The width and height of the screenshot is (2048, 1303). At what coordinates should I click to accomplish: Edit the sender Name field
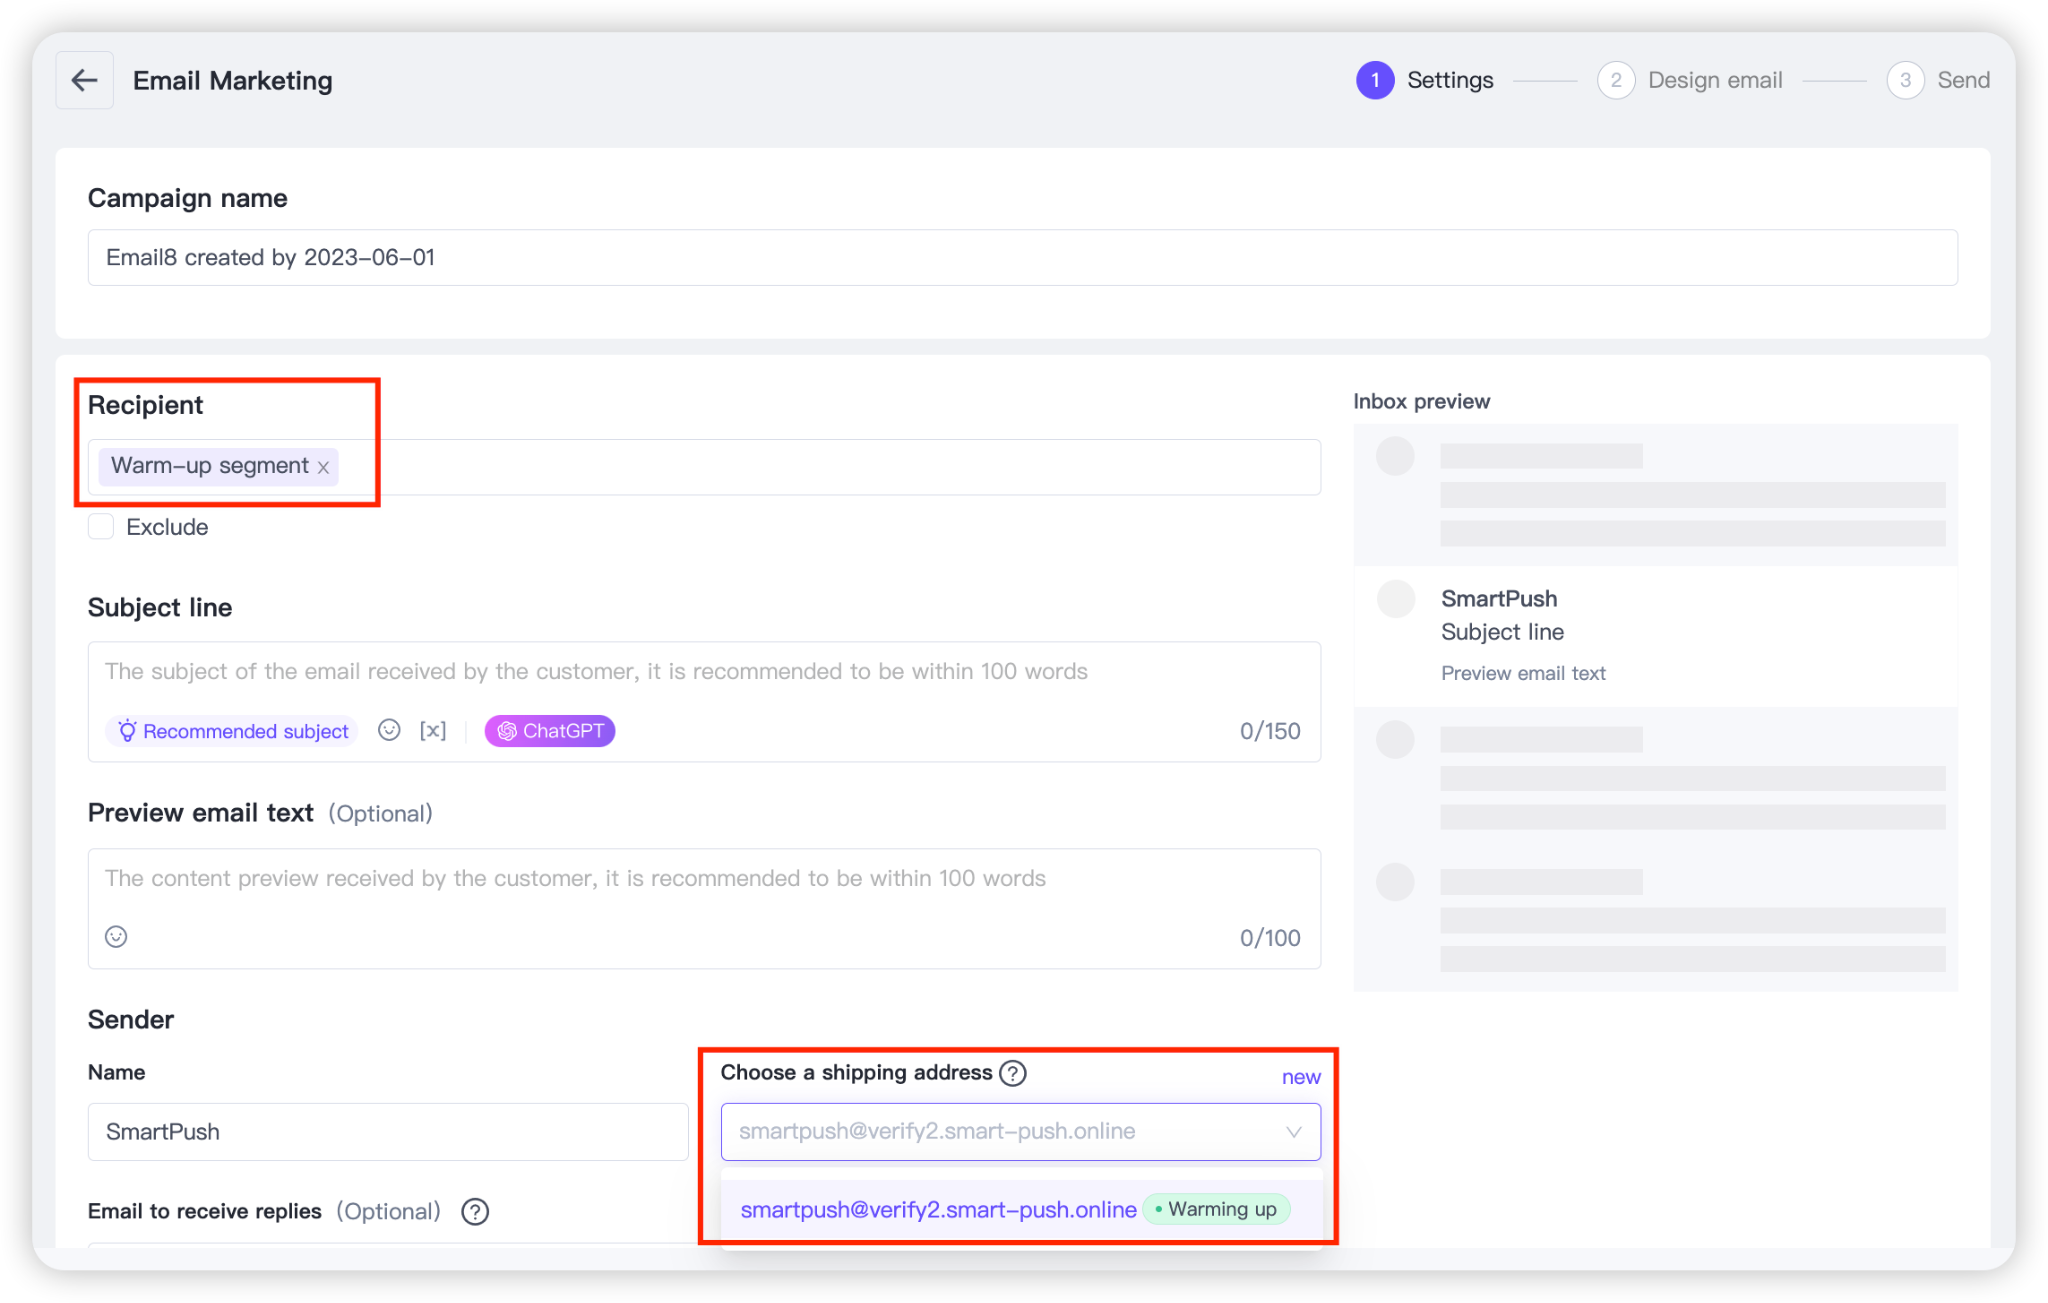[387, 1132]
